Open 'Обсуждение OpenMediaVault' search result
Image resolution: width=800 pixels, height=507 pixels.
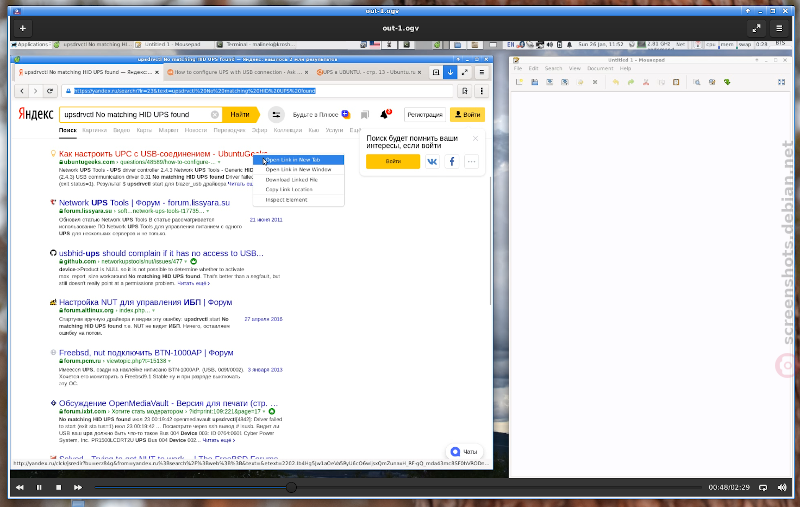coord(168,403)
